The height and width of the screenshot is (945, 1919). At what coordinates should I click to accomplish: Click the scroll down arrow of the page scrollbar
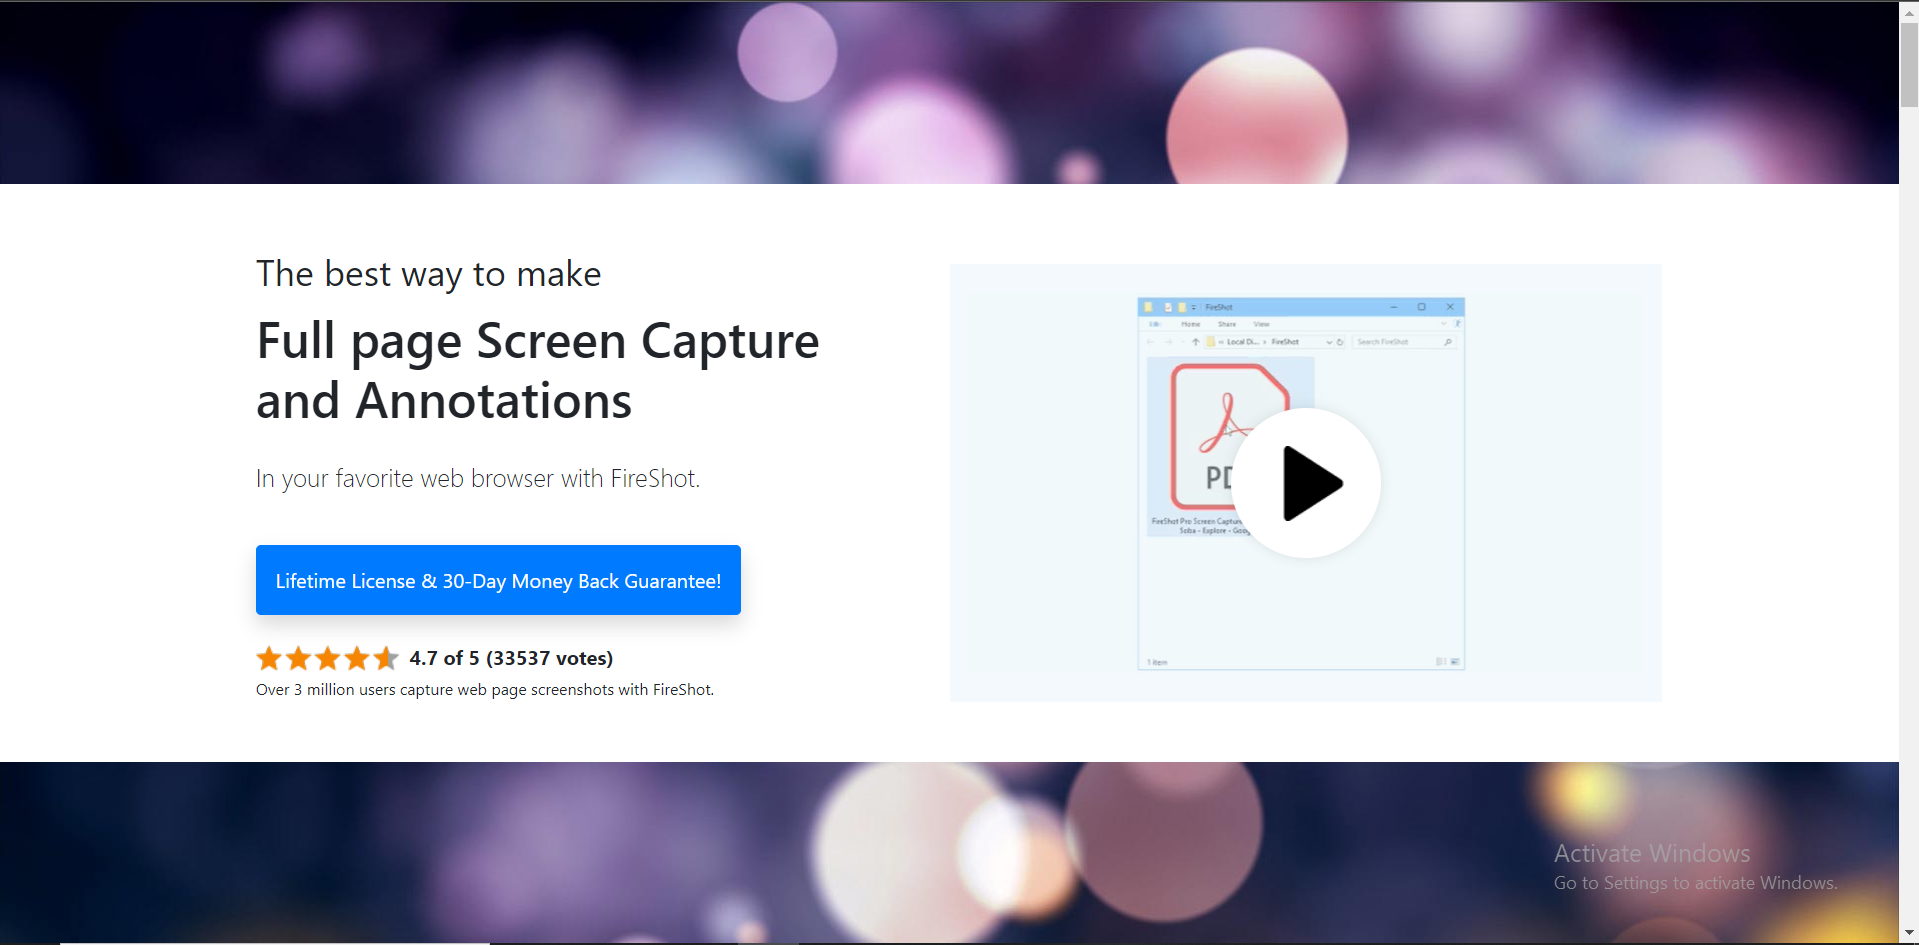1909,934
